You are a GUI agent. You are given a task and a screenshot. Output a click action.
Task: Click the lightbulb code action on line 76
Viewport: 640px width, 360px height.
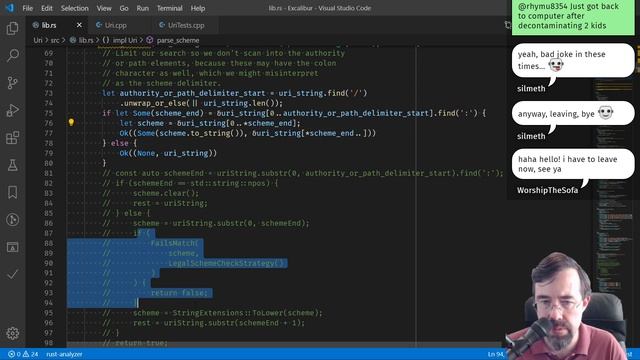coord(71,122)
